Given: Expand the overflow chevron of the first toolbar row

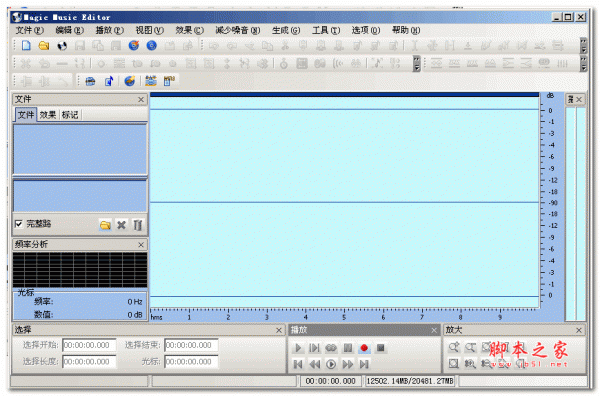Looking at the screenshot, I should [x=584, y=46].
